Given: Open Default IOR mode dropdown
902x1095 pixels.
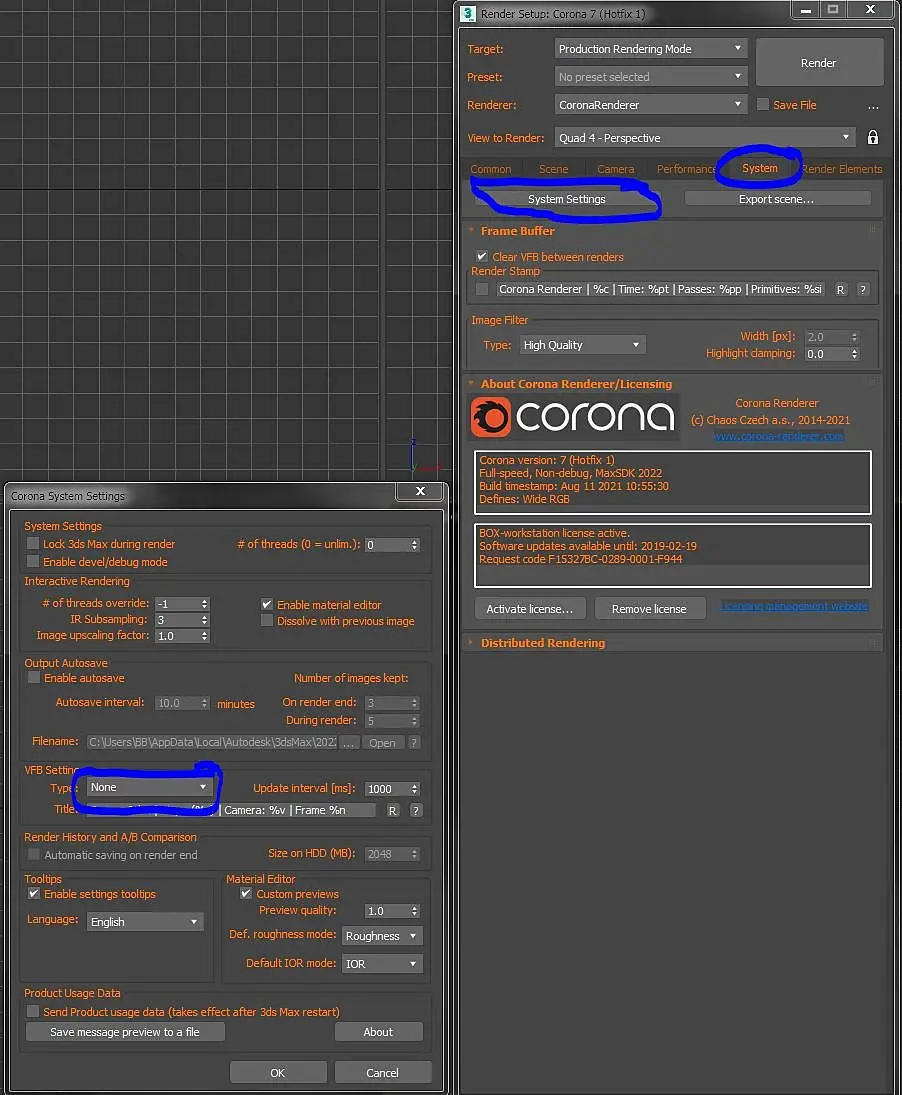Looking at the screenshot, I should 383,964.
